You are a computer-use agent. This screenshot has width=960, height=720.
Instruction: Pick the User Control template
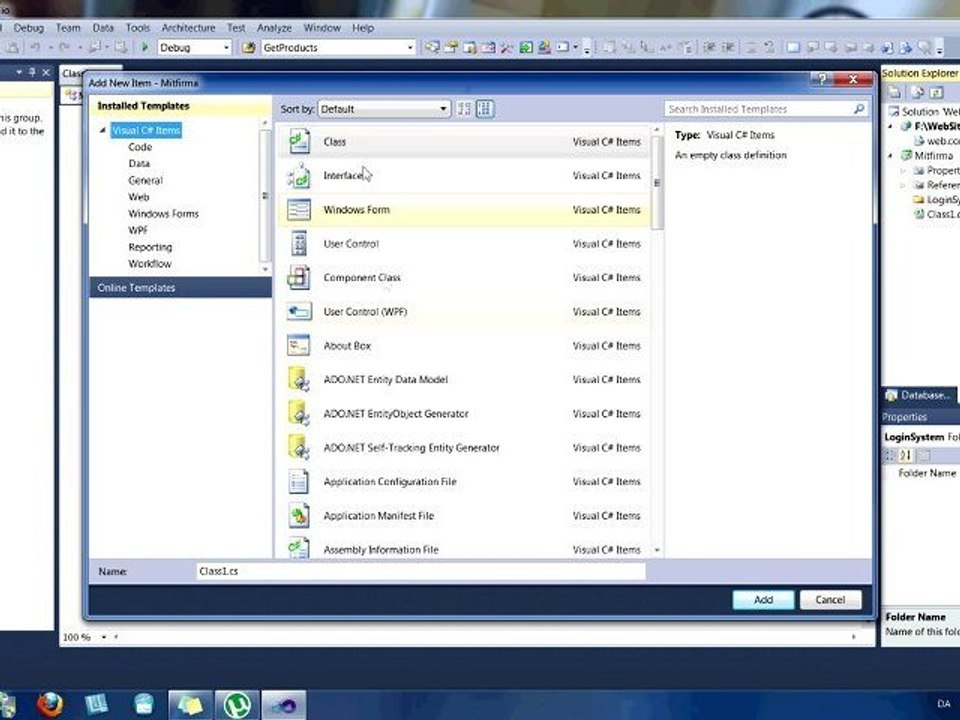464,244
